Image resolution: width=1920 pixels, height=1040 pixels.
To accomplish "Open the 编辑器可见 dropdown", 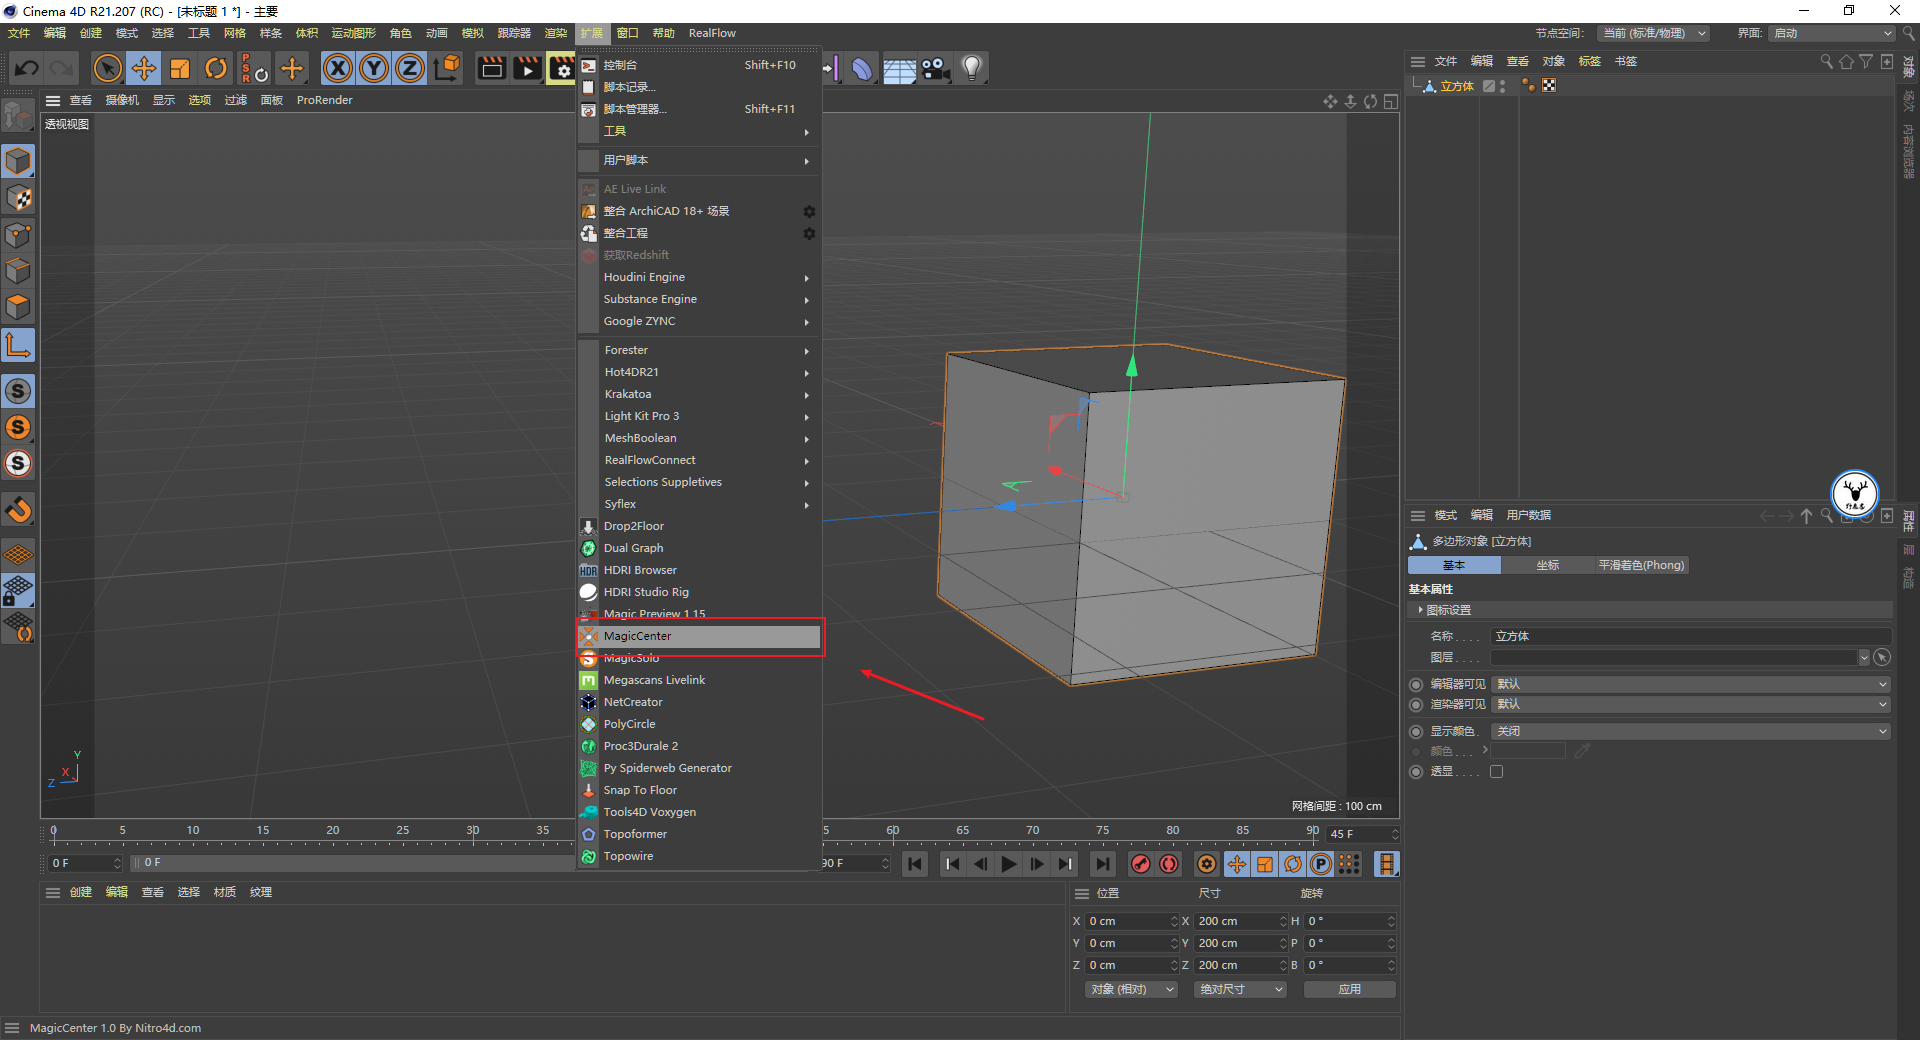I will (1690, 684).
